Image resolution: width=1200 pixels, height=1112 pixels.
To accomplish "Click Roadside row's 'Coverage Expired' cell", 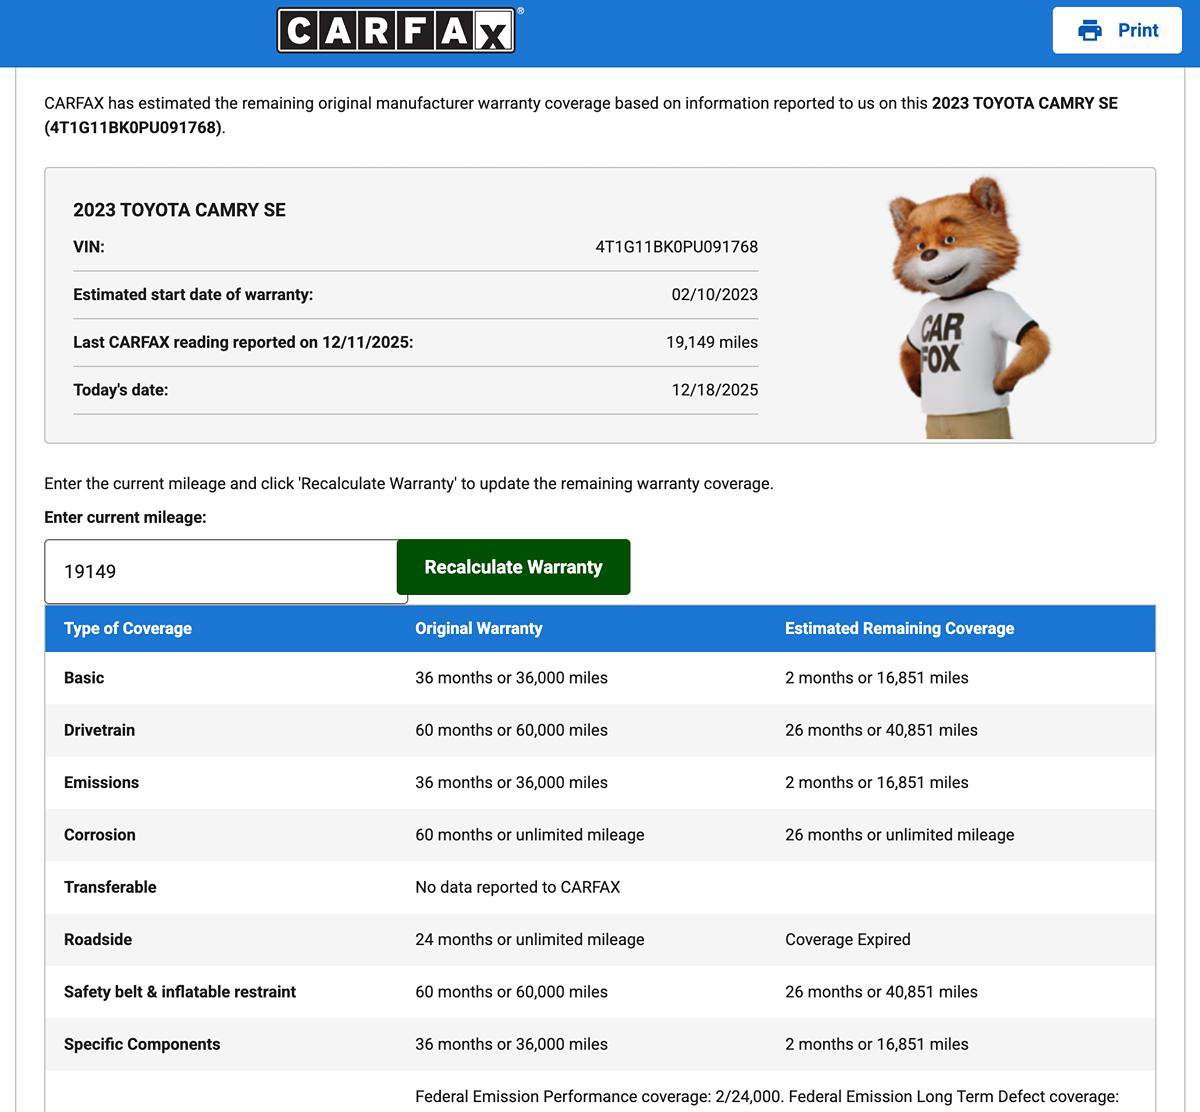I will pos(848,940).
